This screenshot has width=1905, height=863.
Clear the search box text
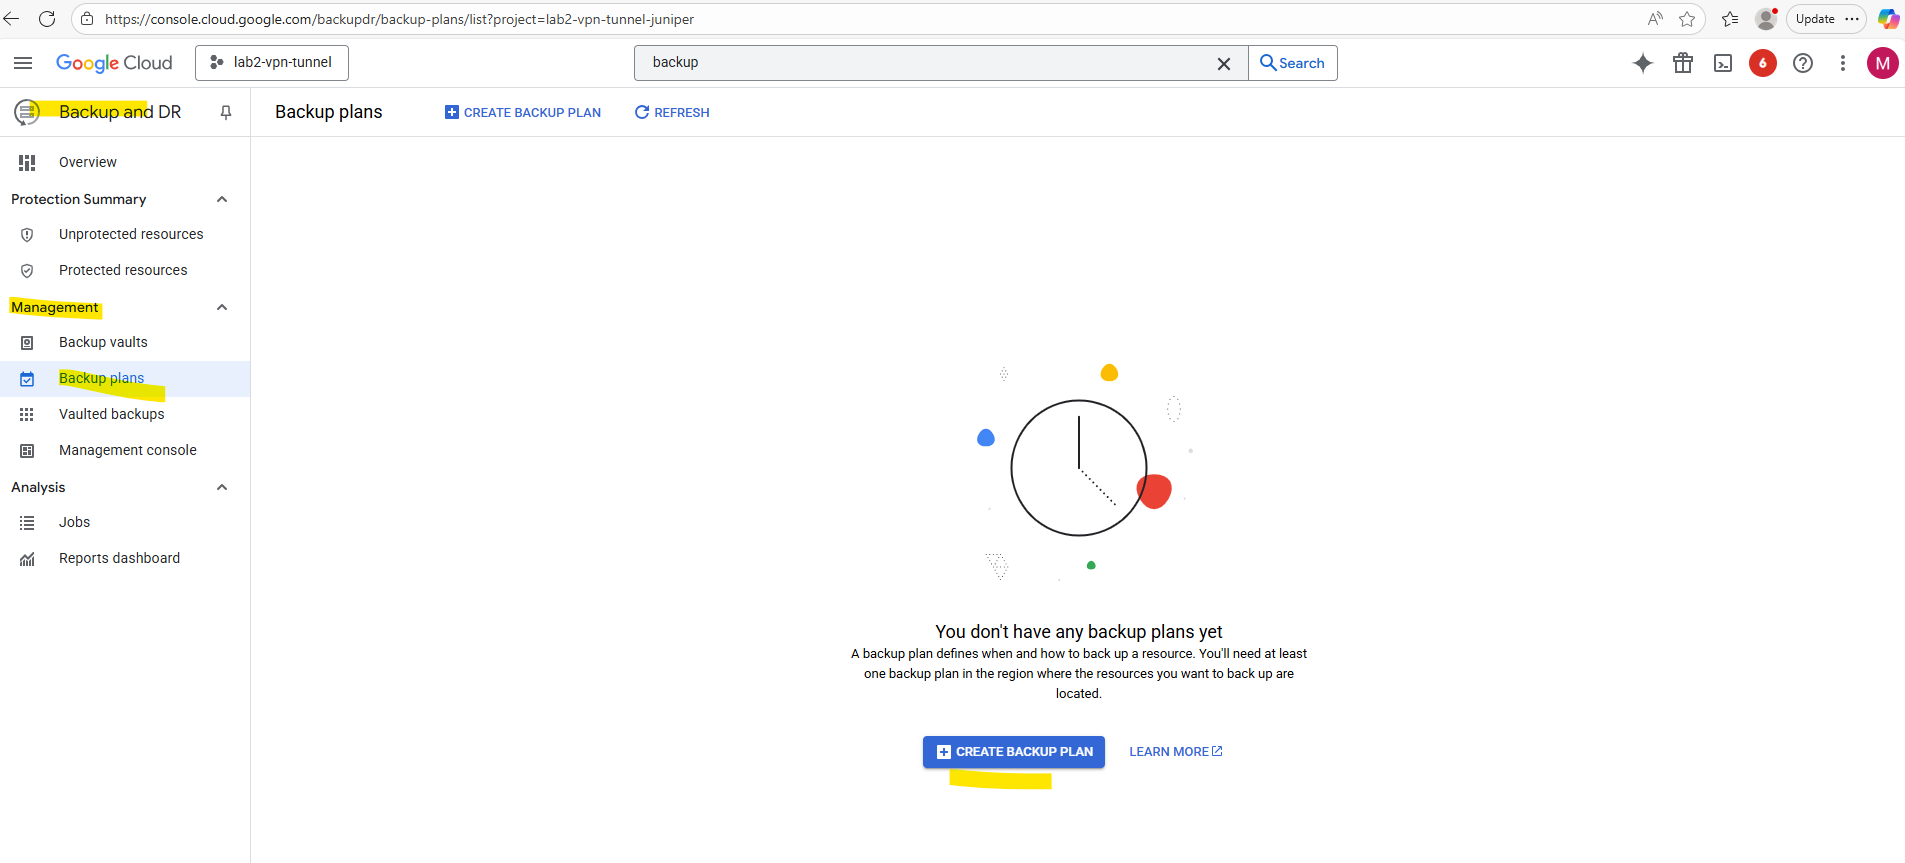[x=1223, y=63]
